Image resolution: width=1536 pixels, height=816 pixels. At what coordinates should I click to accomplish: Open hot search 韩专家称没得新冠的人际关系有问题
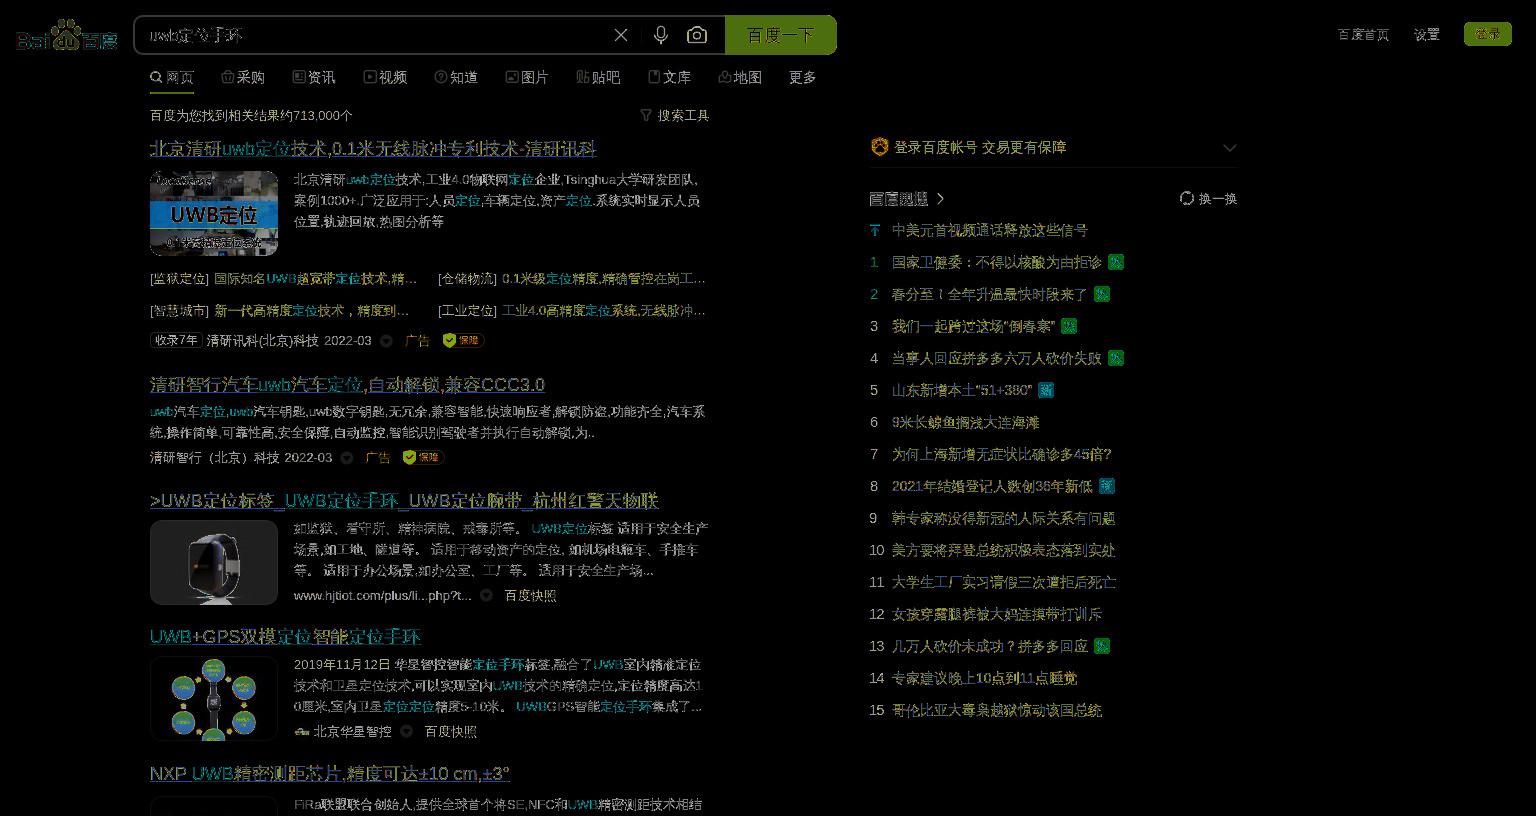(x=1003, y=518)
